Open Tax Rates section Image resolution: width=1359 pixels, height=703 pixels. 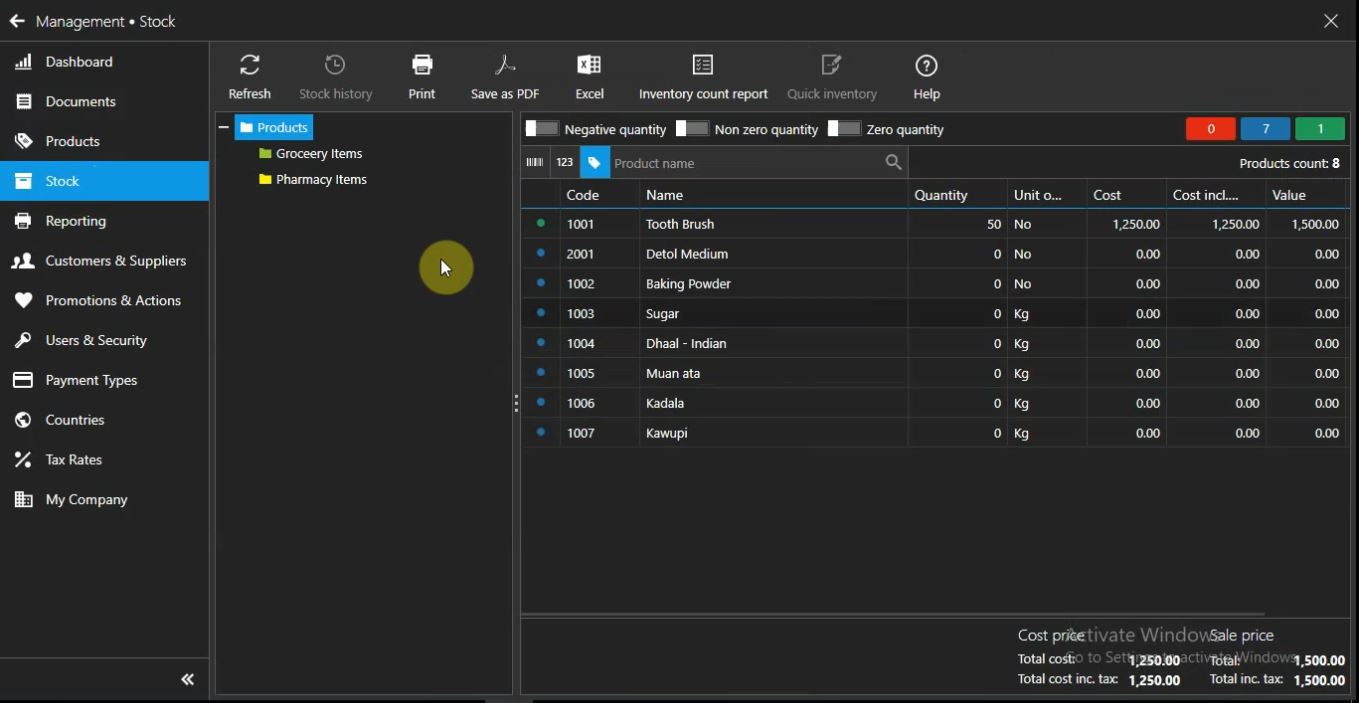105,460
